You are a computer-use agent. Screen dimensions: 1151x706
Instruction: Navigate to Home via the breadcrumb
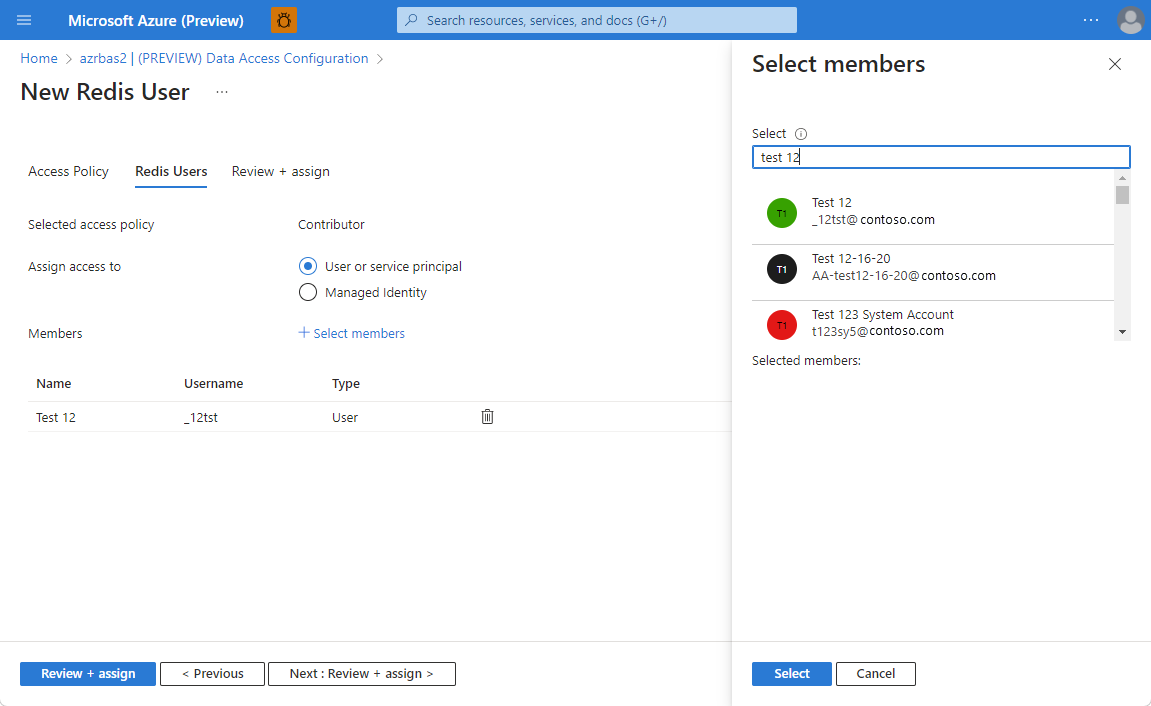tap(38, 58)
